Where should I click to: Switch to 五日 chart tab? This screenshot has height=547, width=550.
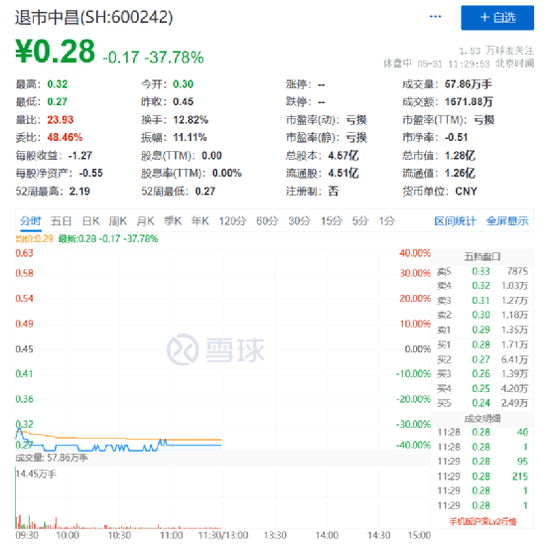pyautogui.click(x=61, y=221)
